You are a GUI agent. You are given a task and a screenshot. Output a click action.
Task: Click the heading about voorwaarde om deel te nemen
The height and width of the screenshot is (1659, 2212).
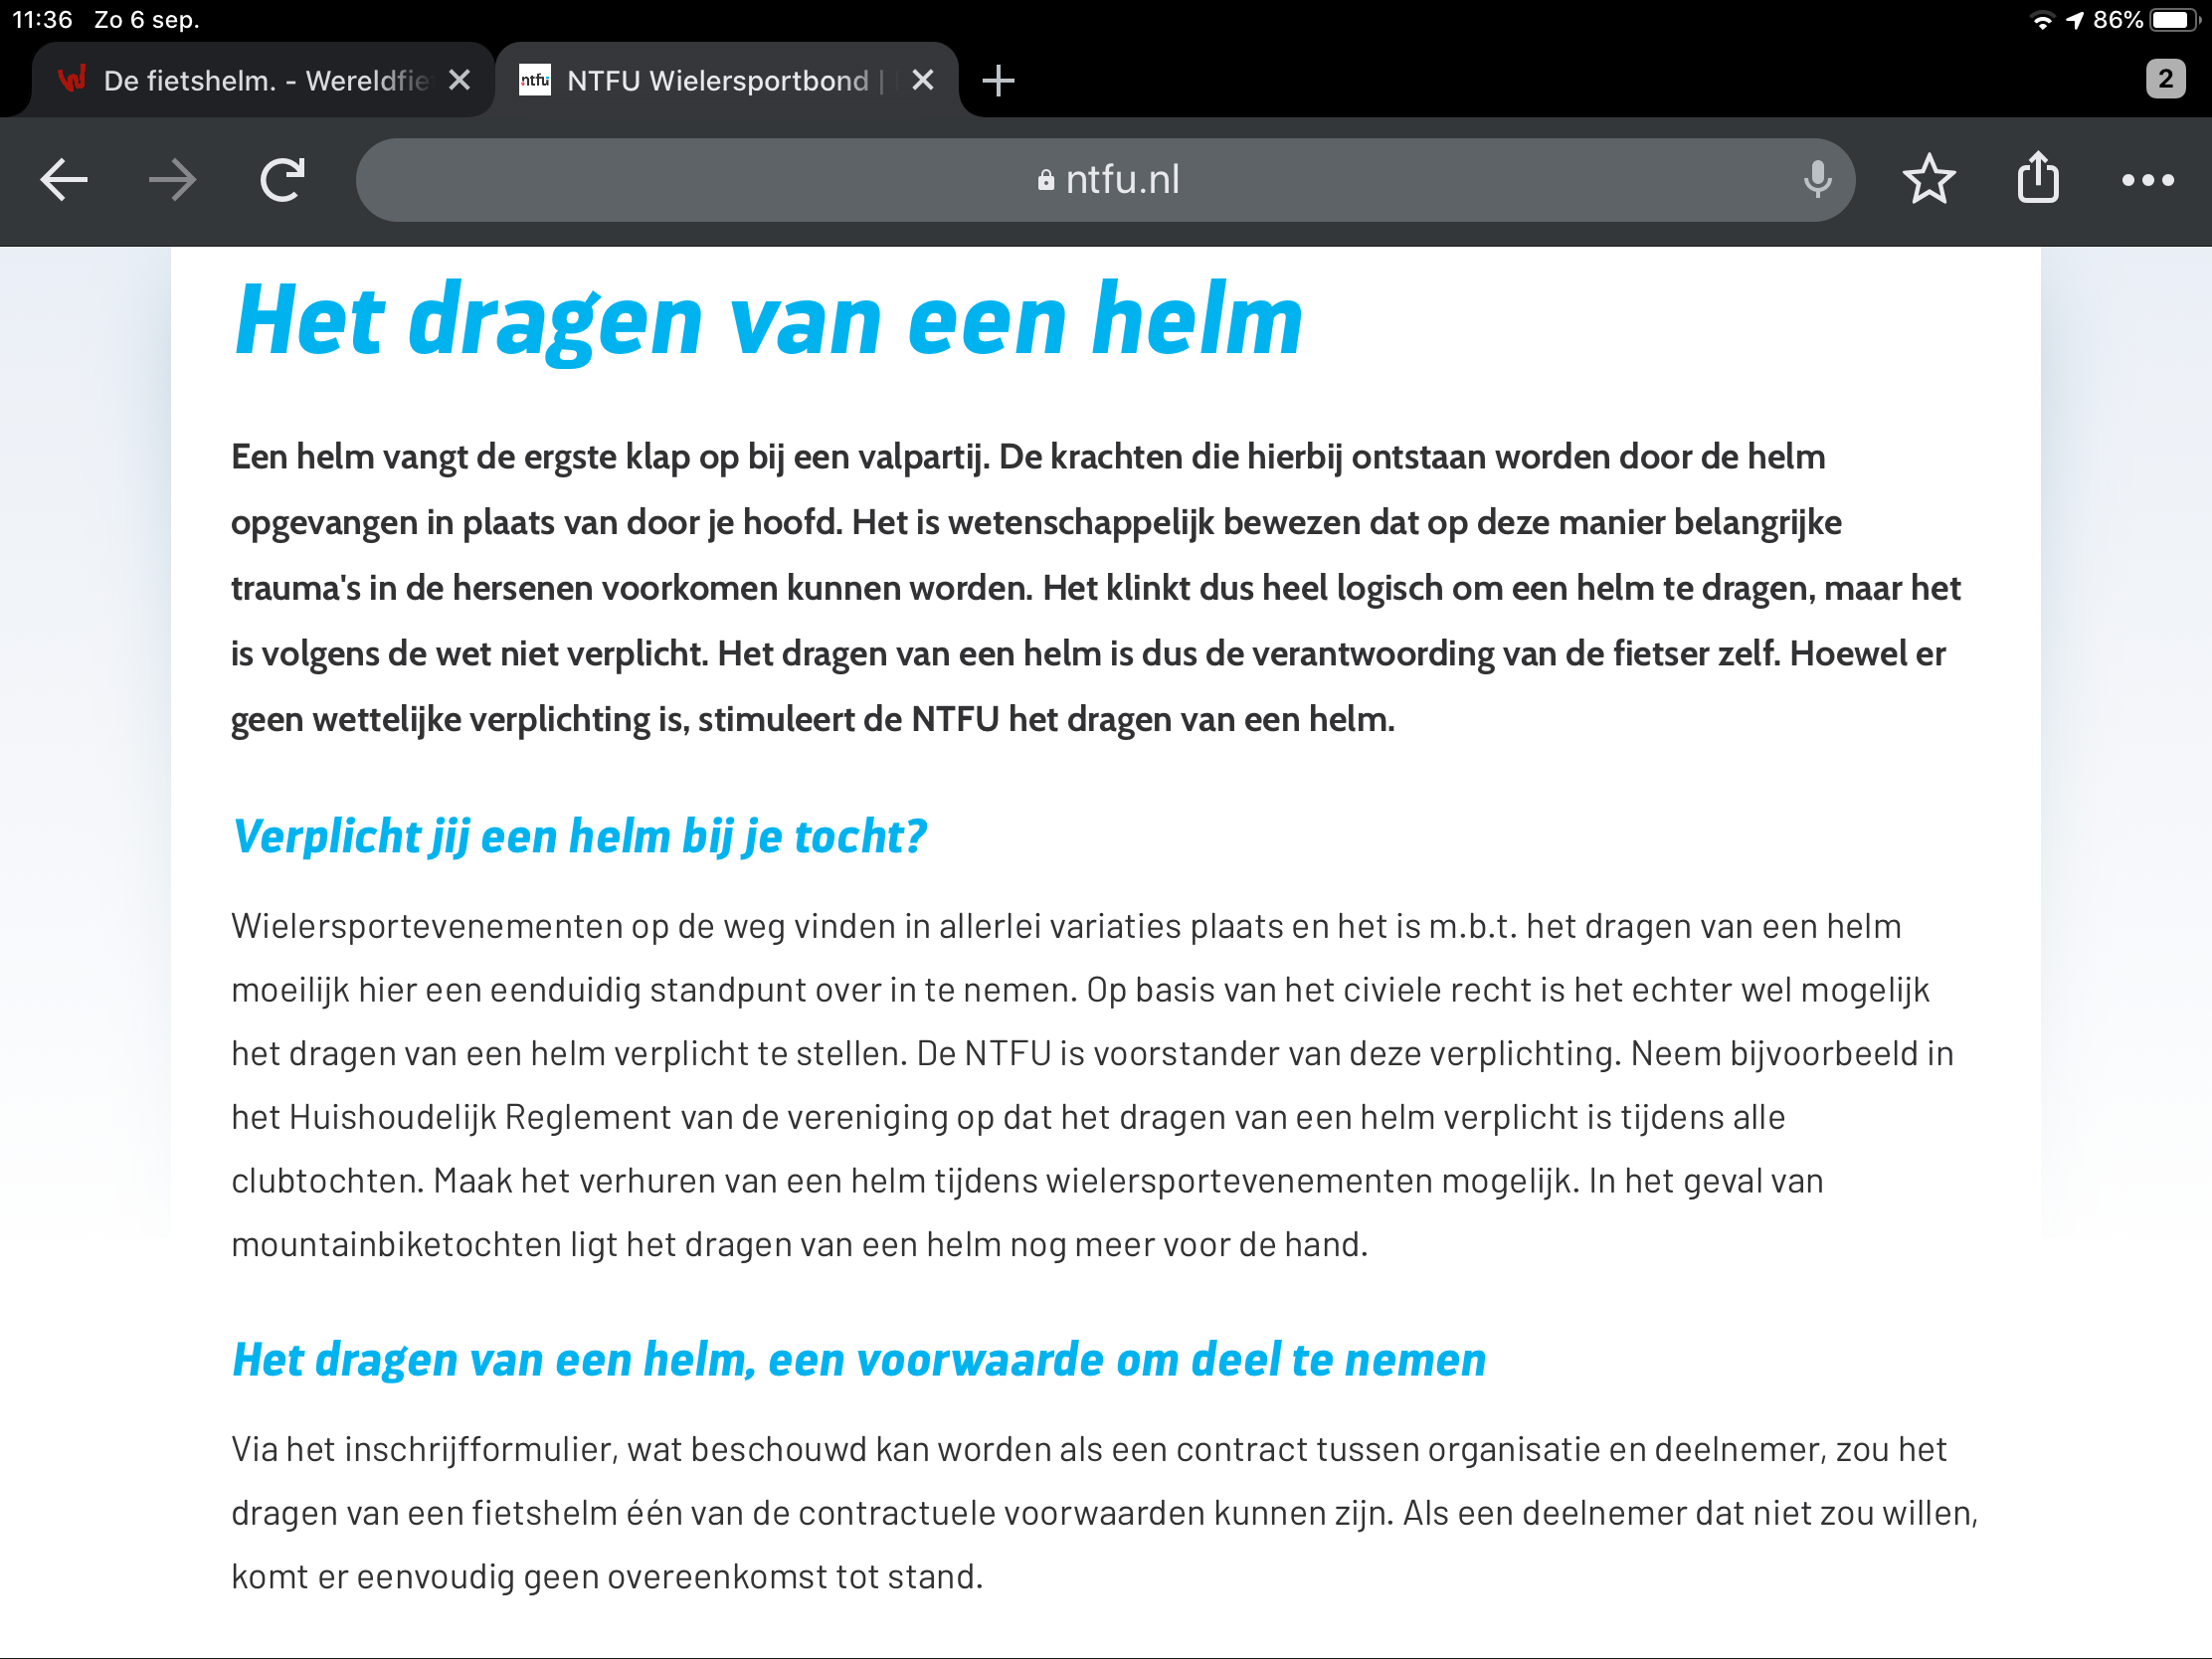click(858, 1360)
